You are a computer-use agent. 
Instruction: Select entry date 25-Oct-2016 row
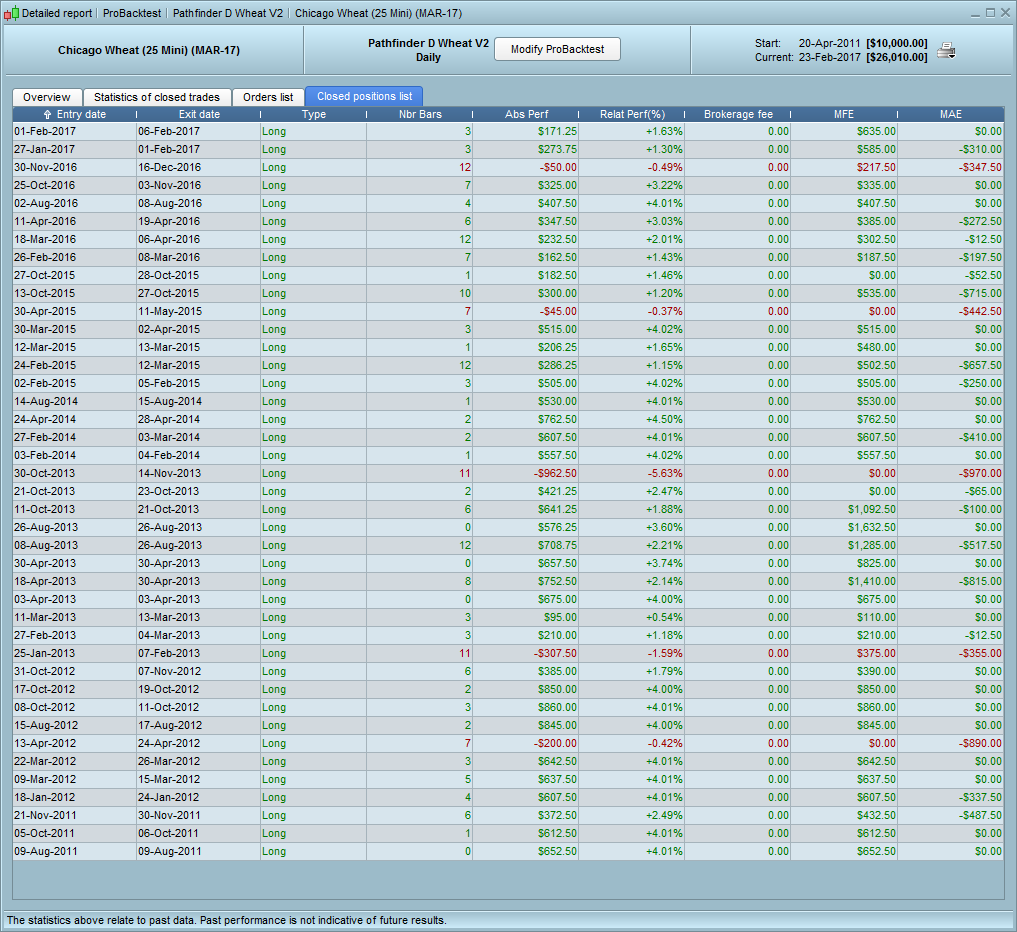click(x=508, y=185)
